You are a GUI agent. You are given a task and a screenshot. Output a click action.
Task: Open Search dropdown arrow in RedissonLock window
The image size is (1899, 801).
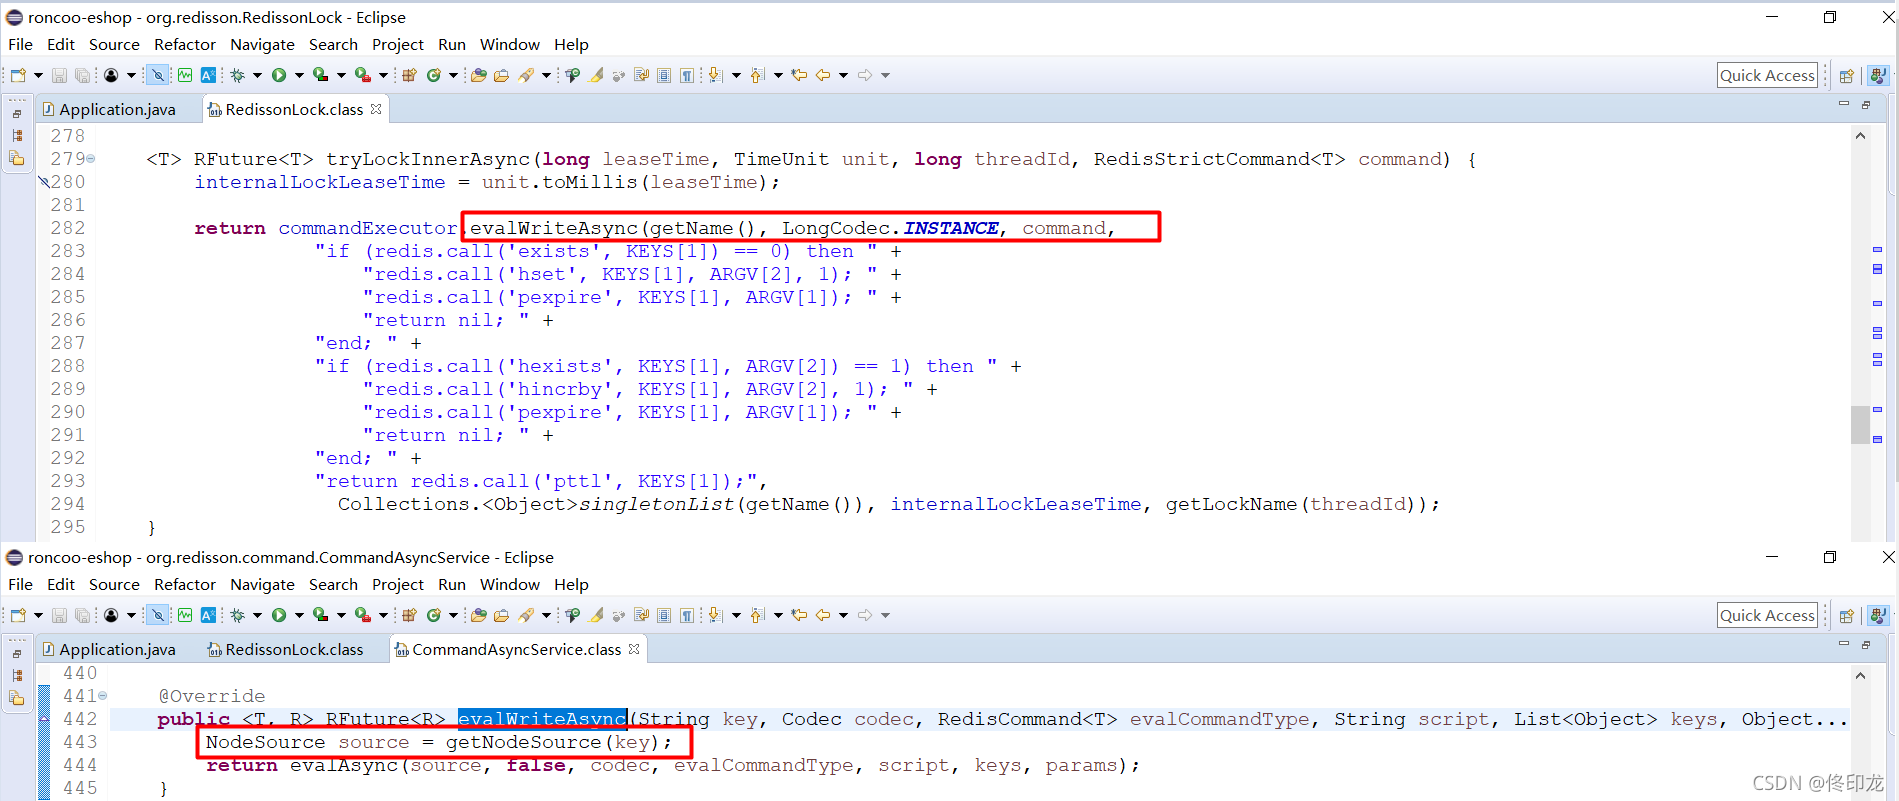point(546,75)
